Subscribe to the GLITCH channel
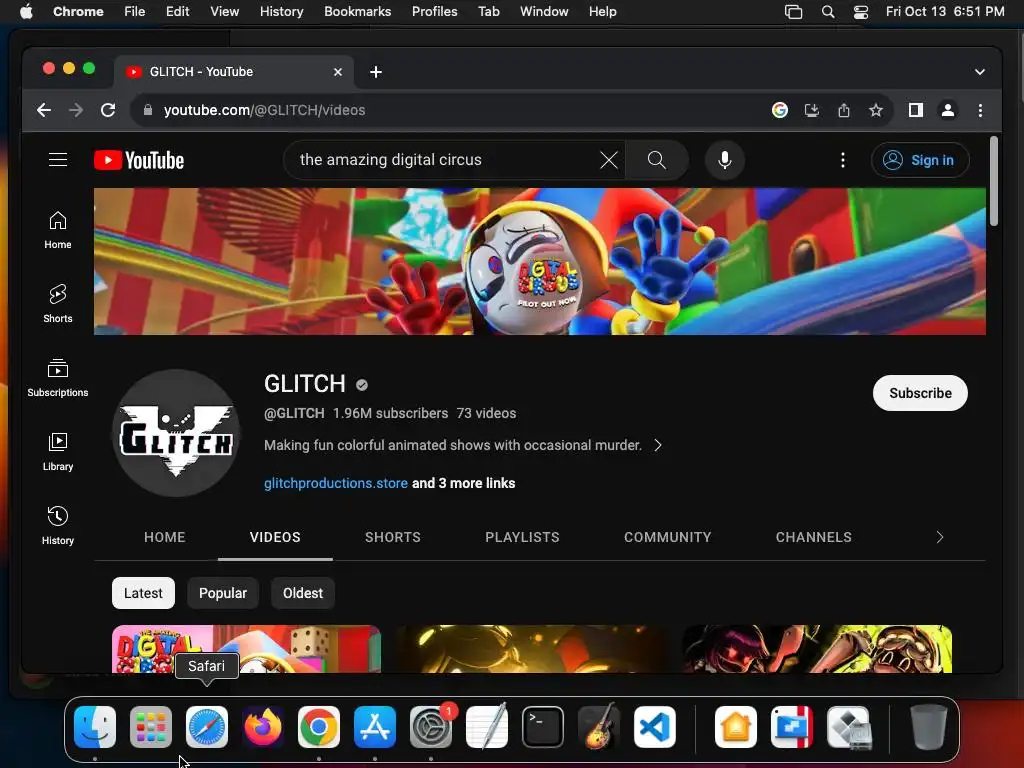 coord(920,393)
